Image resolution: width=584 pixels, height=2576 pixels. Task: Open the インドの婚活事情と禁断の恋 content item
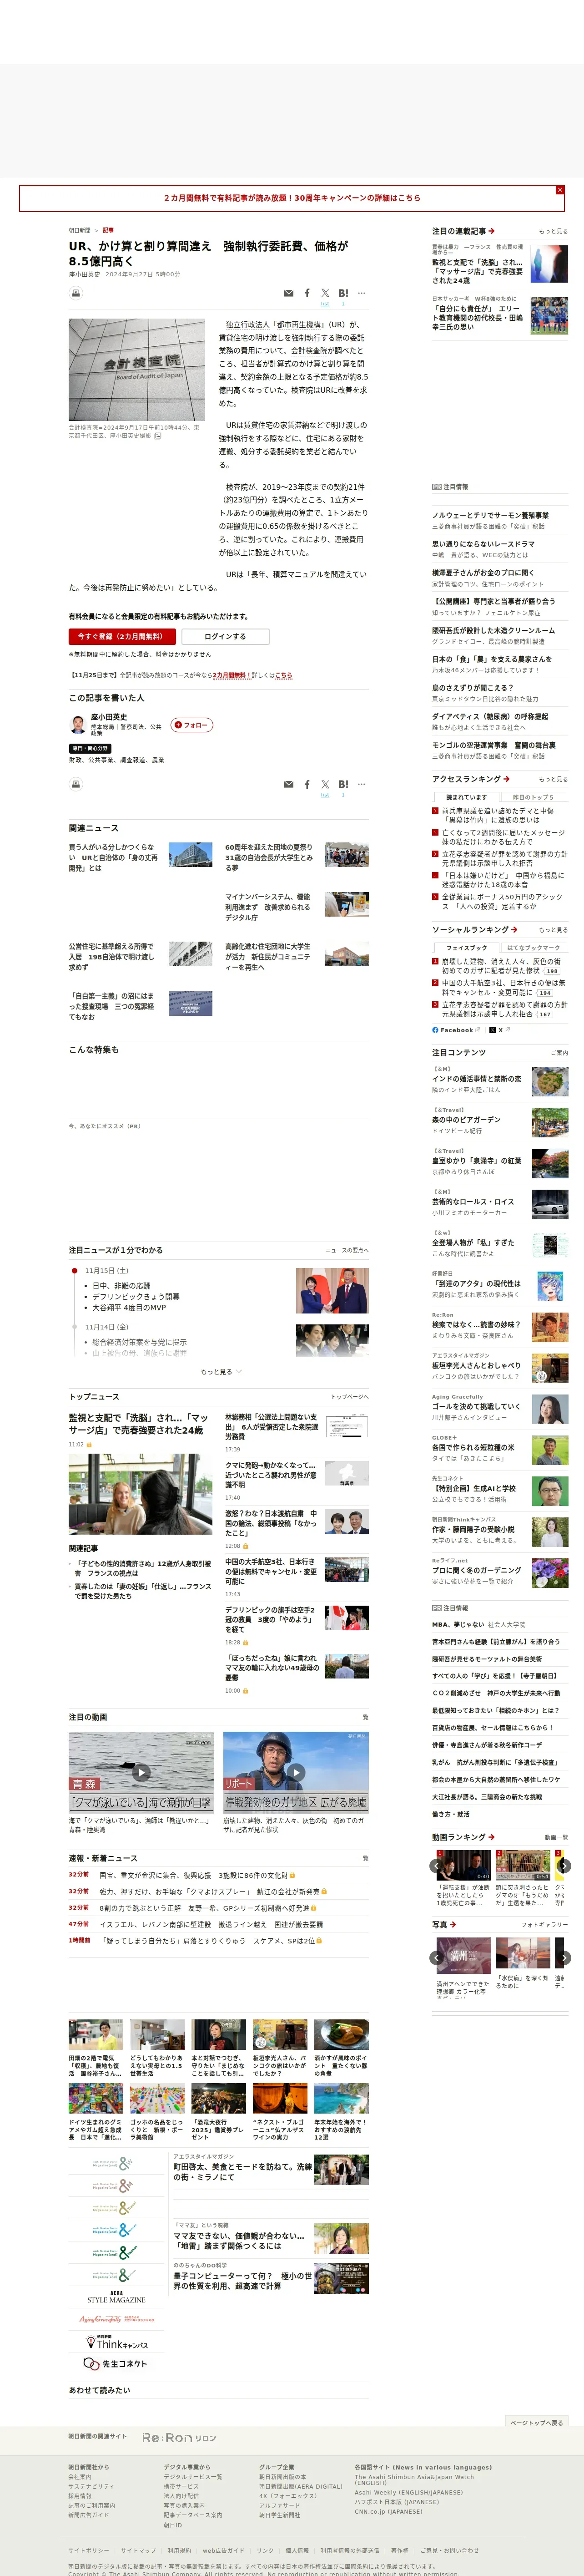[x=476, y=1079]
